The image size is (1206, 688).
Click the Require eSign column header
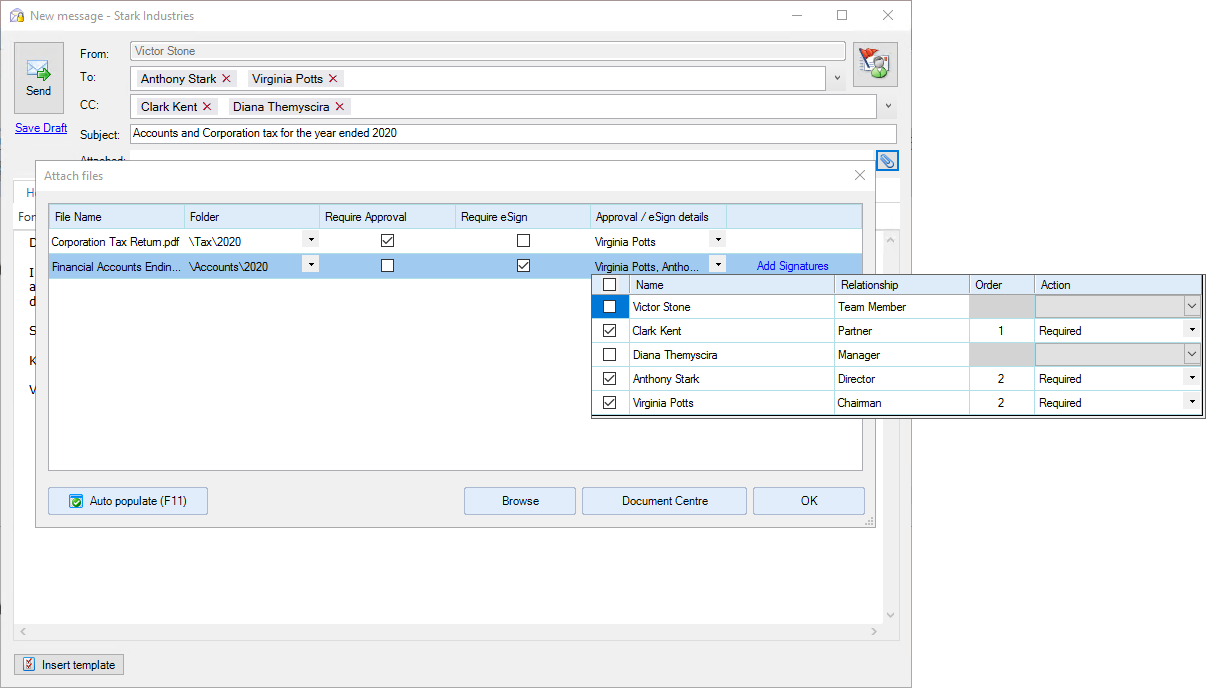tap(523, 217)
